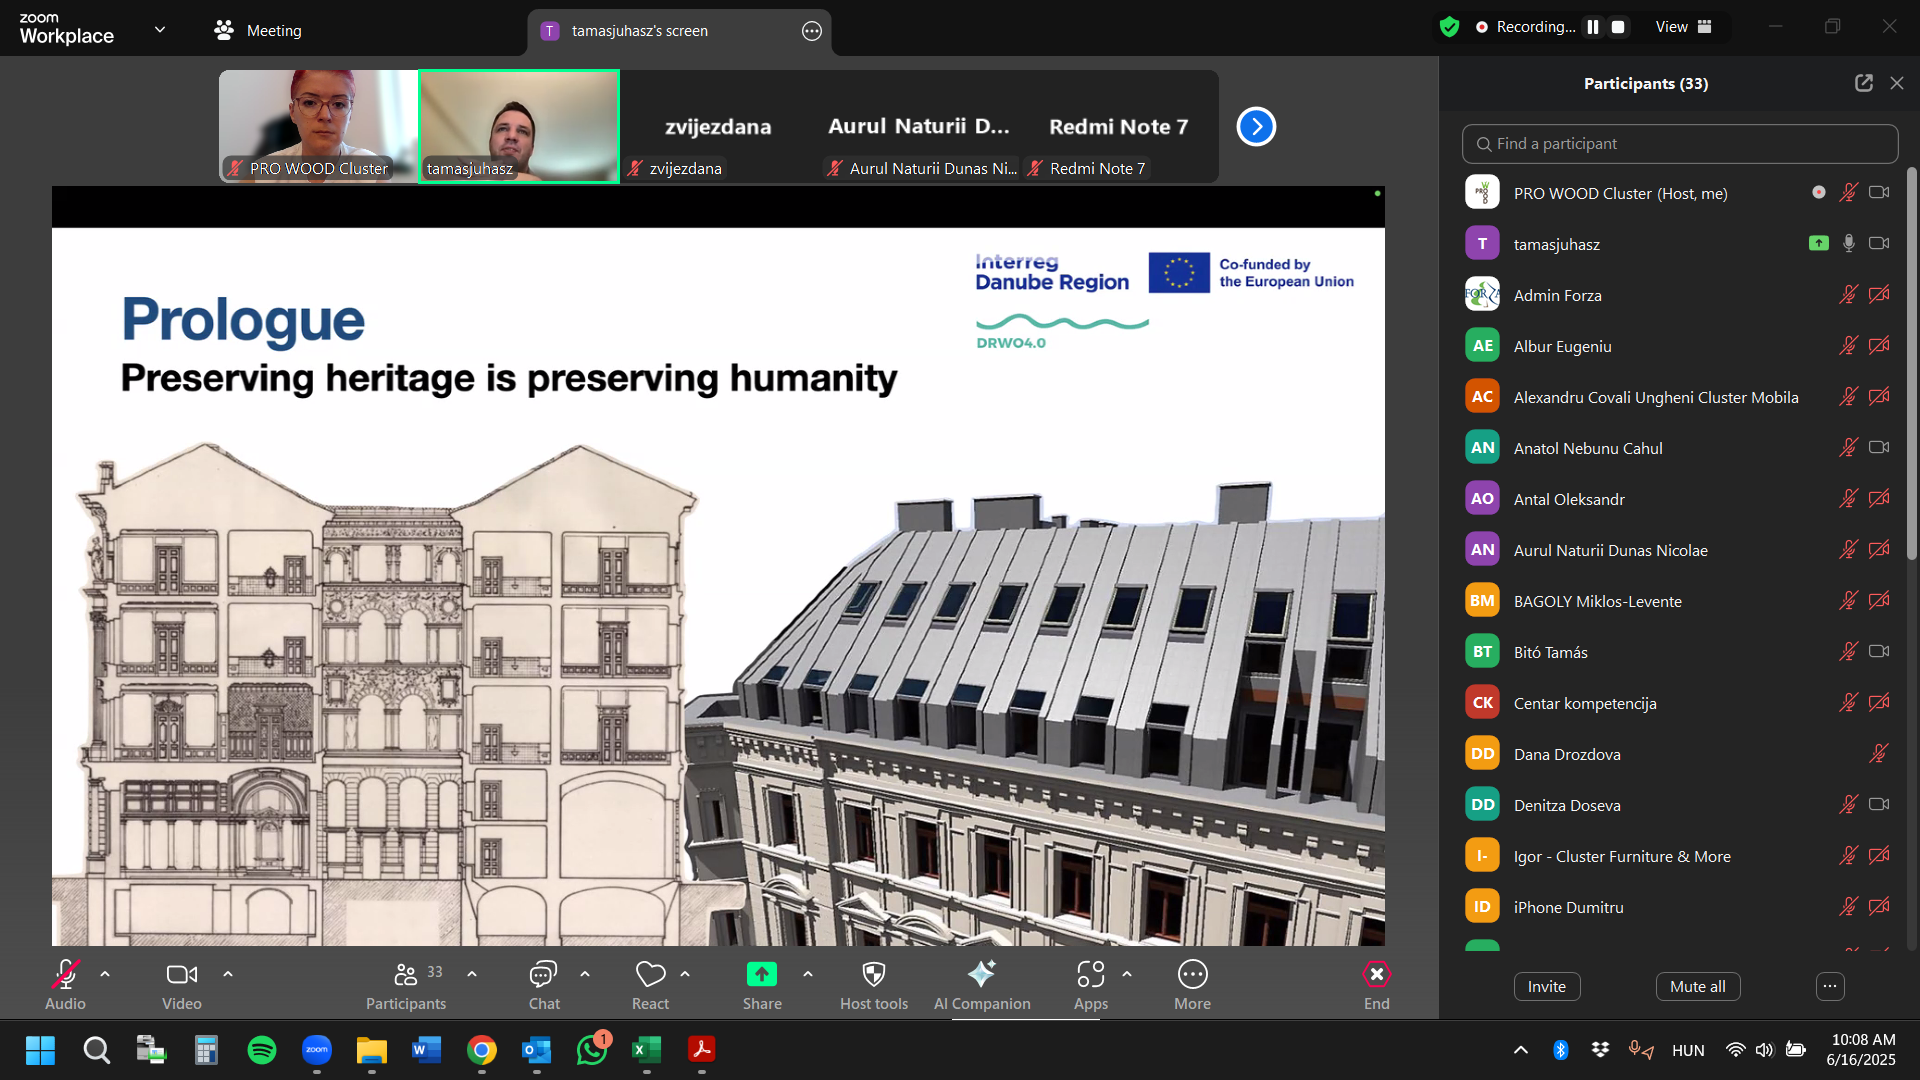Show next video thumbnails arrow
This screenshot has width=1920, height=1080.
click(1256, 127)
